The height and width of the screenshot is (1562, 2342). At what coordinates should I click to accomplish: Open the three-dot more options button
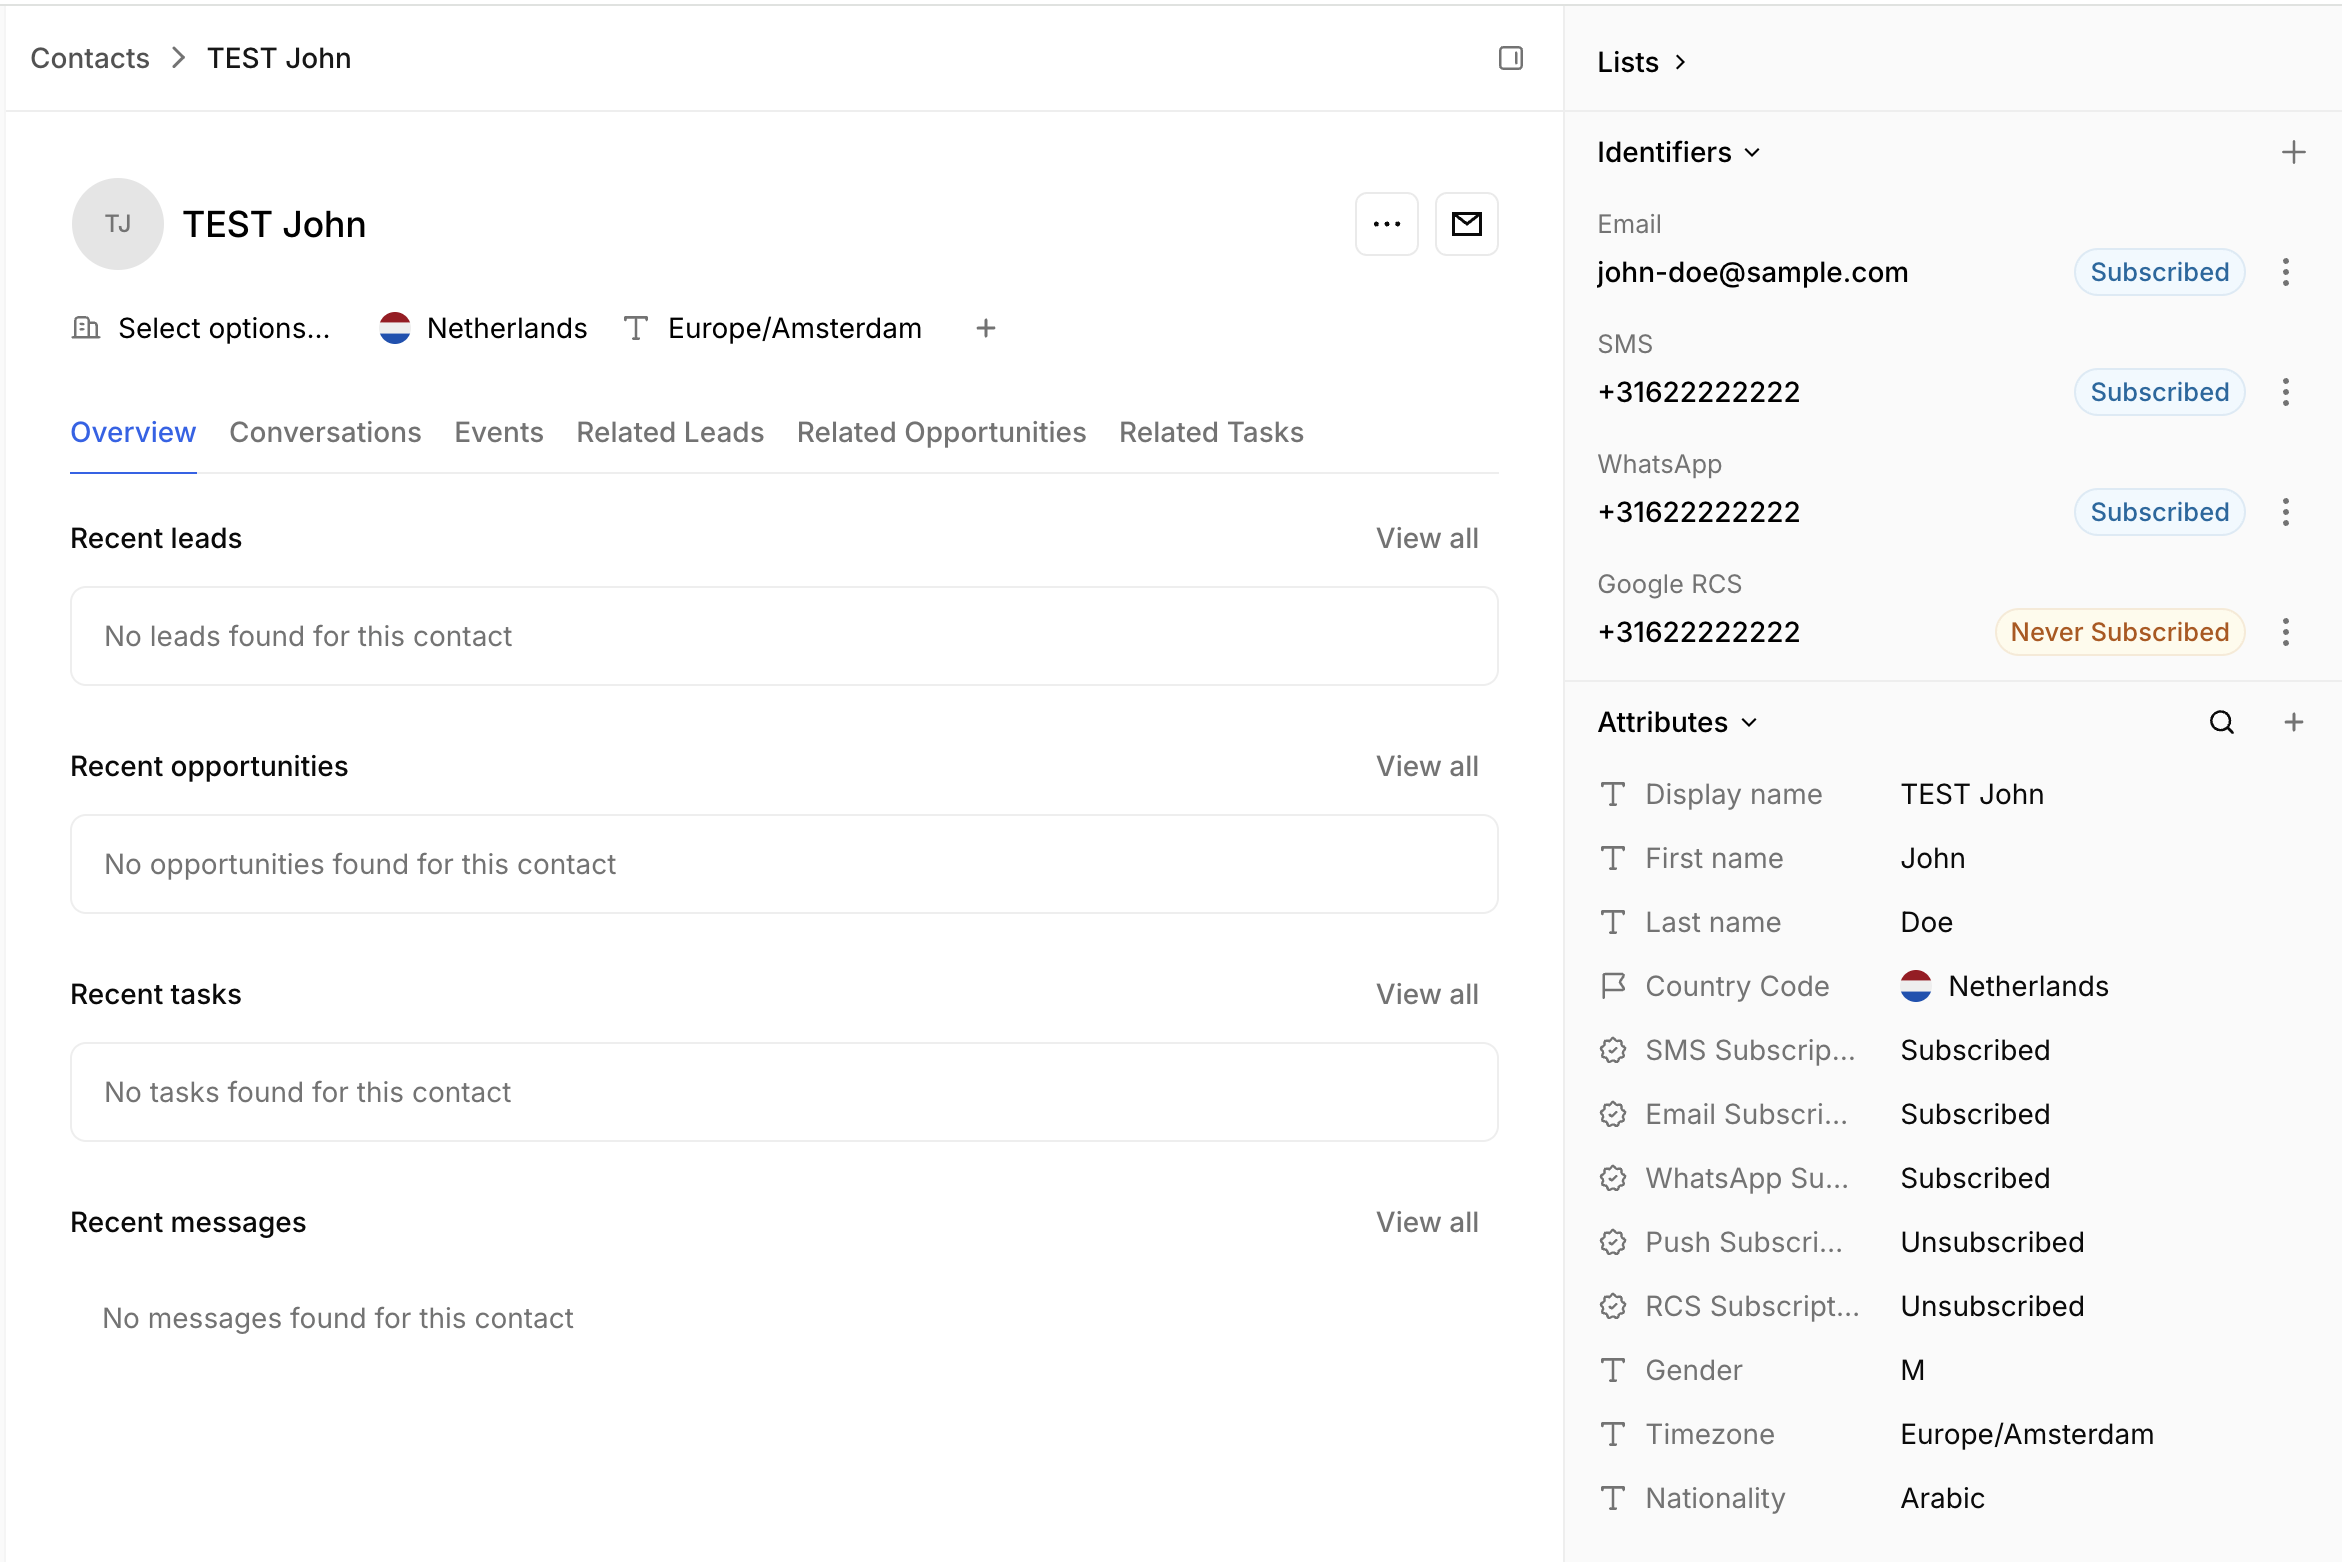pos(1386,224)
